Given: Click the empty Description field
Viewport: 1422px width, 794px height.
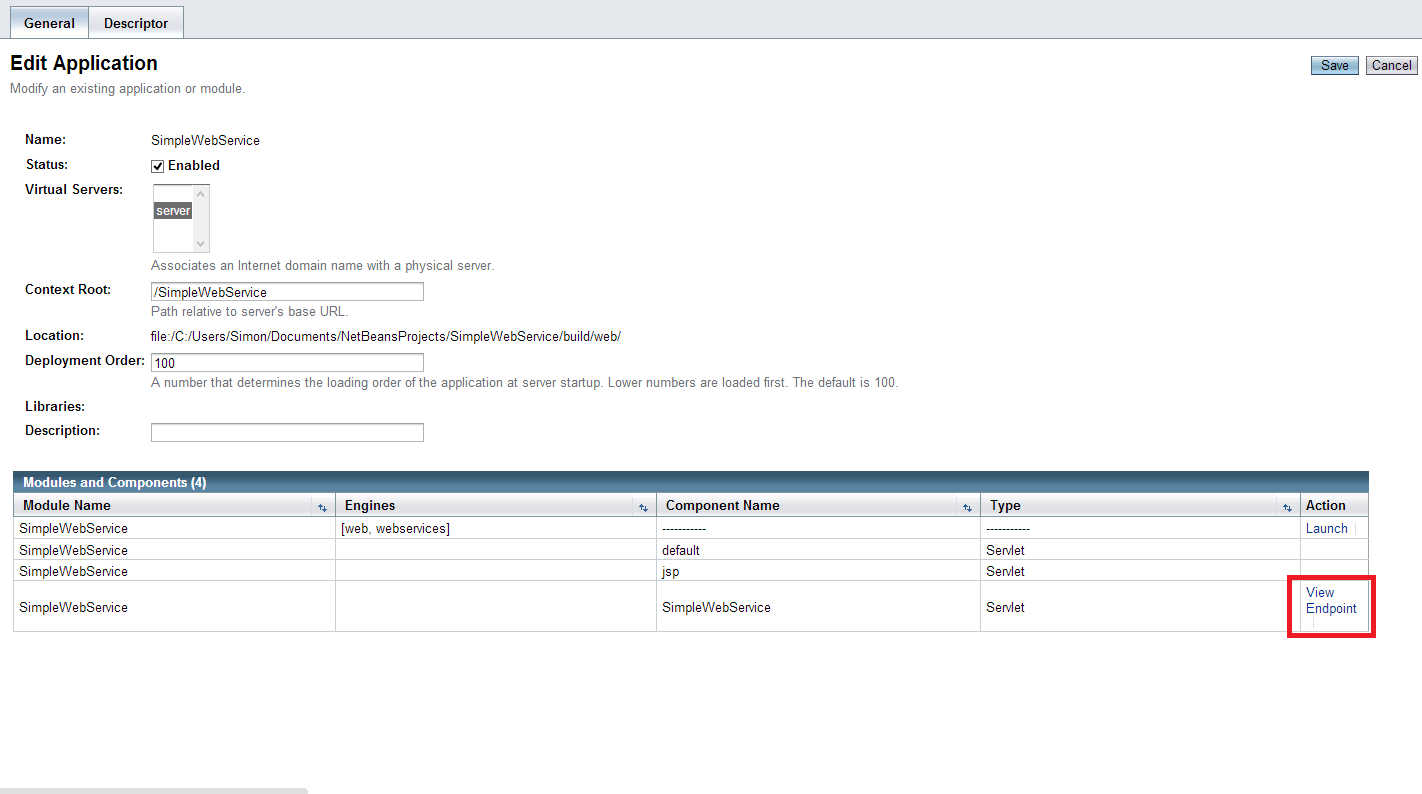Looking at the screenshot, I should coord(287,433).
